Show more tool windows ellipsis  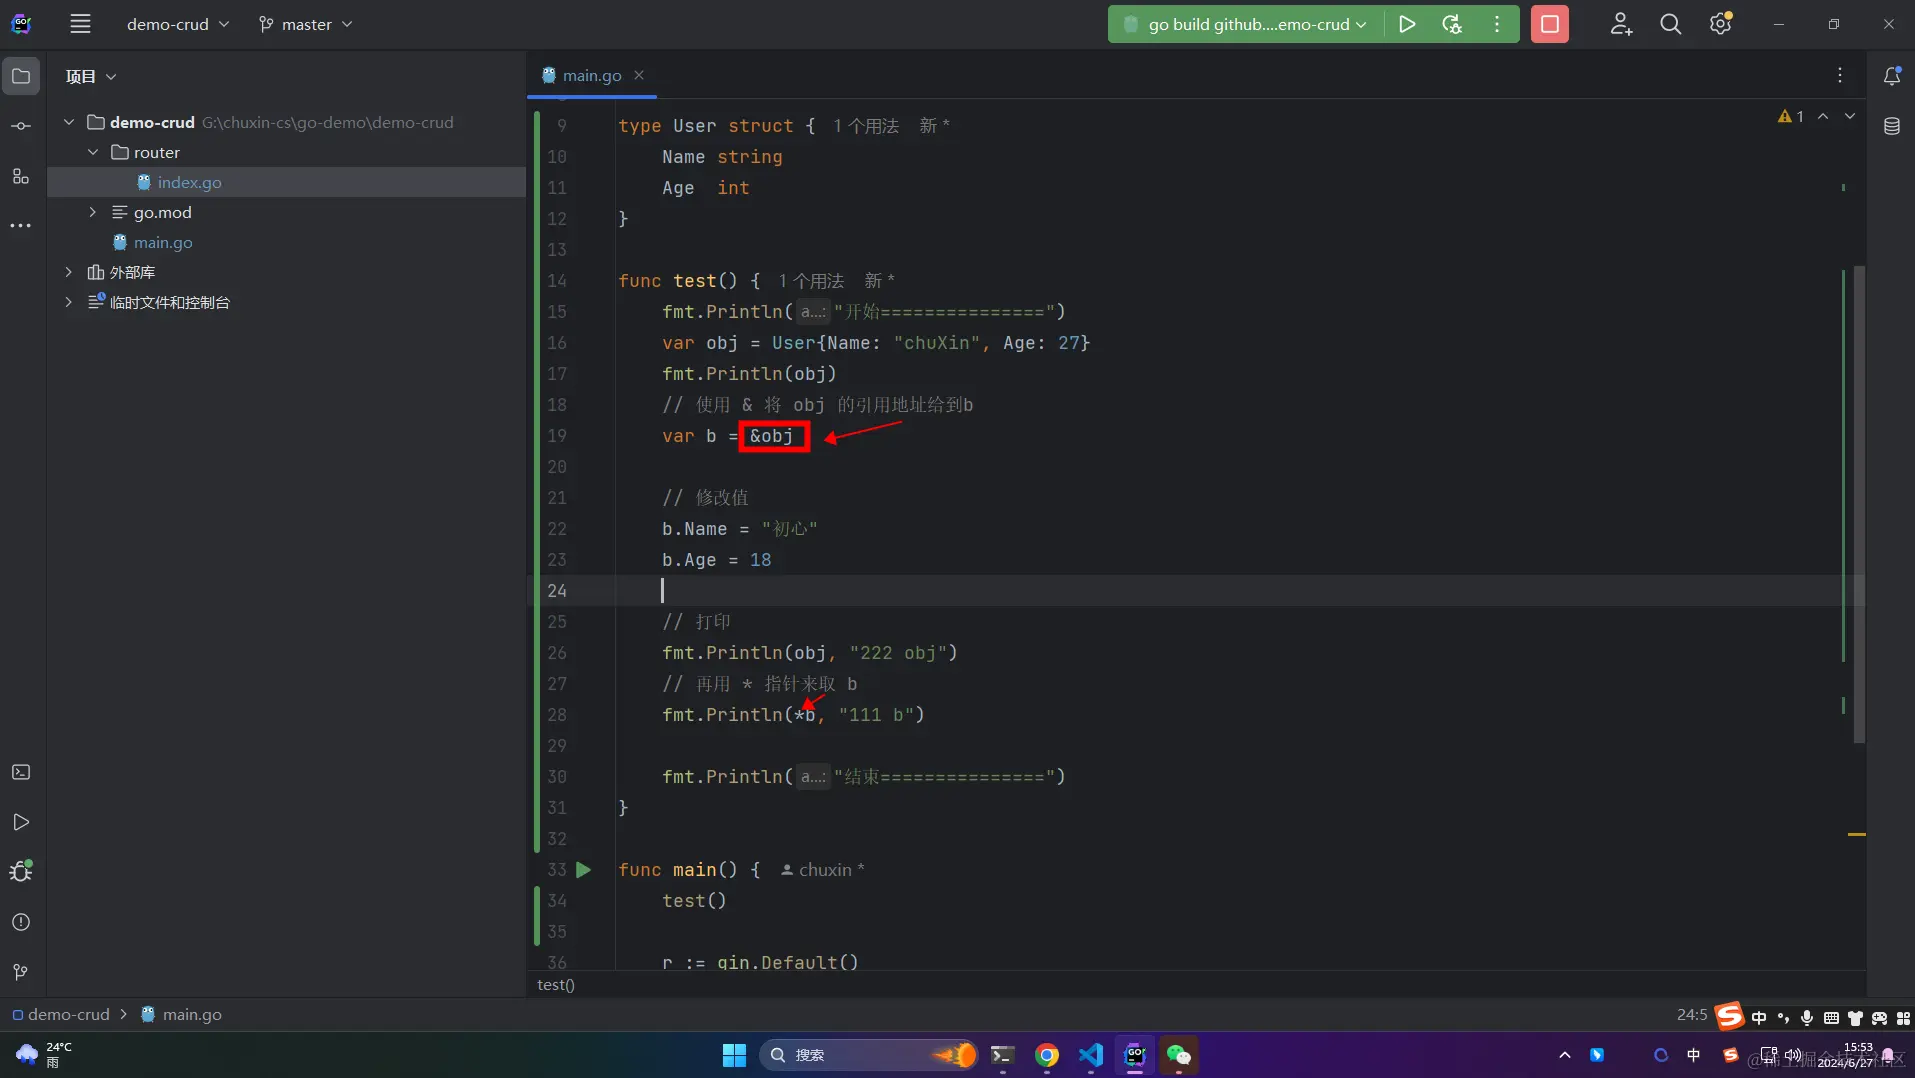(x=21, y=226)
